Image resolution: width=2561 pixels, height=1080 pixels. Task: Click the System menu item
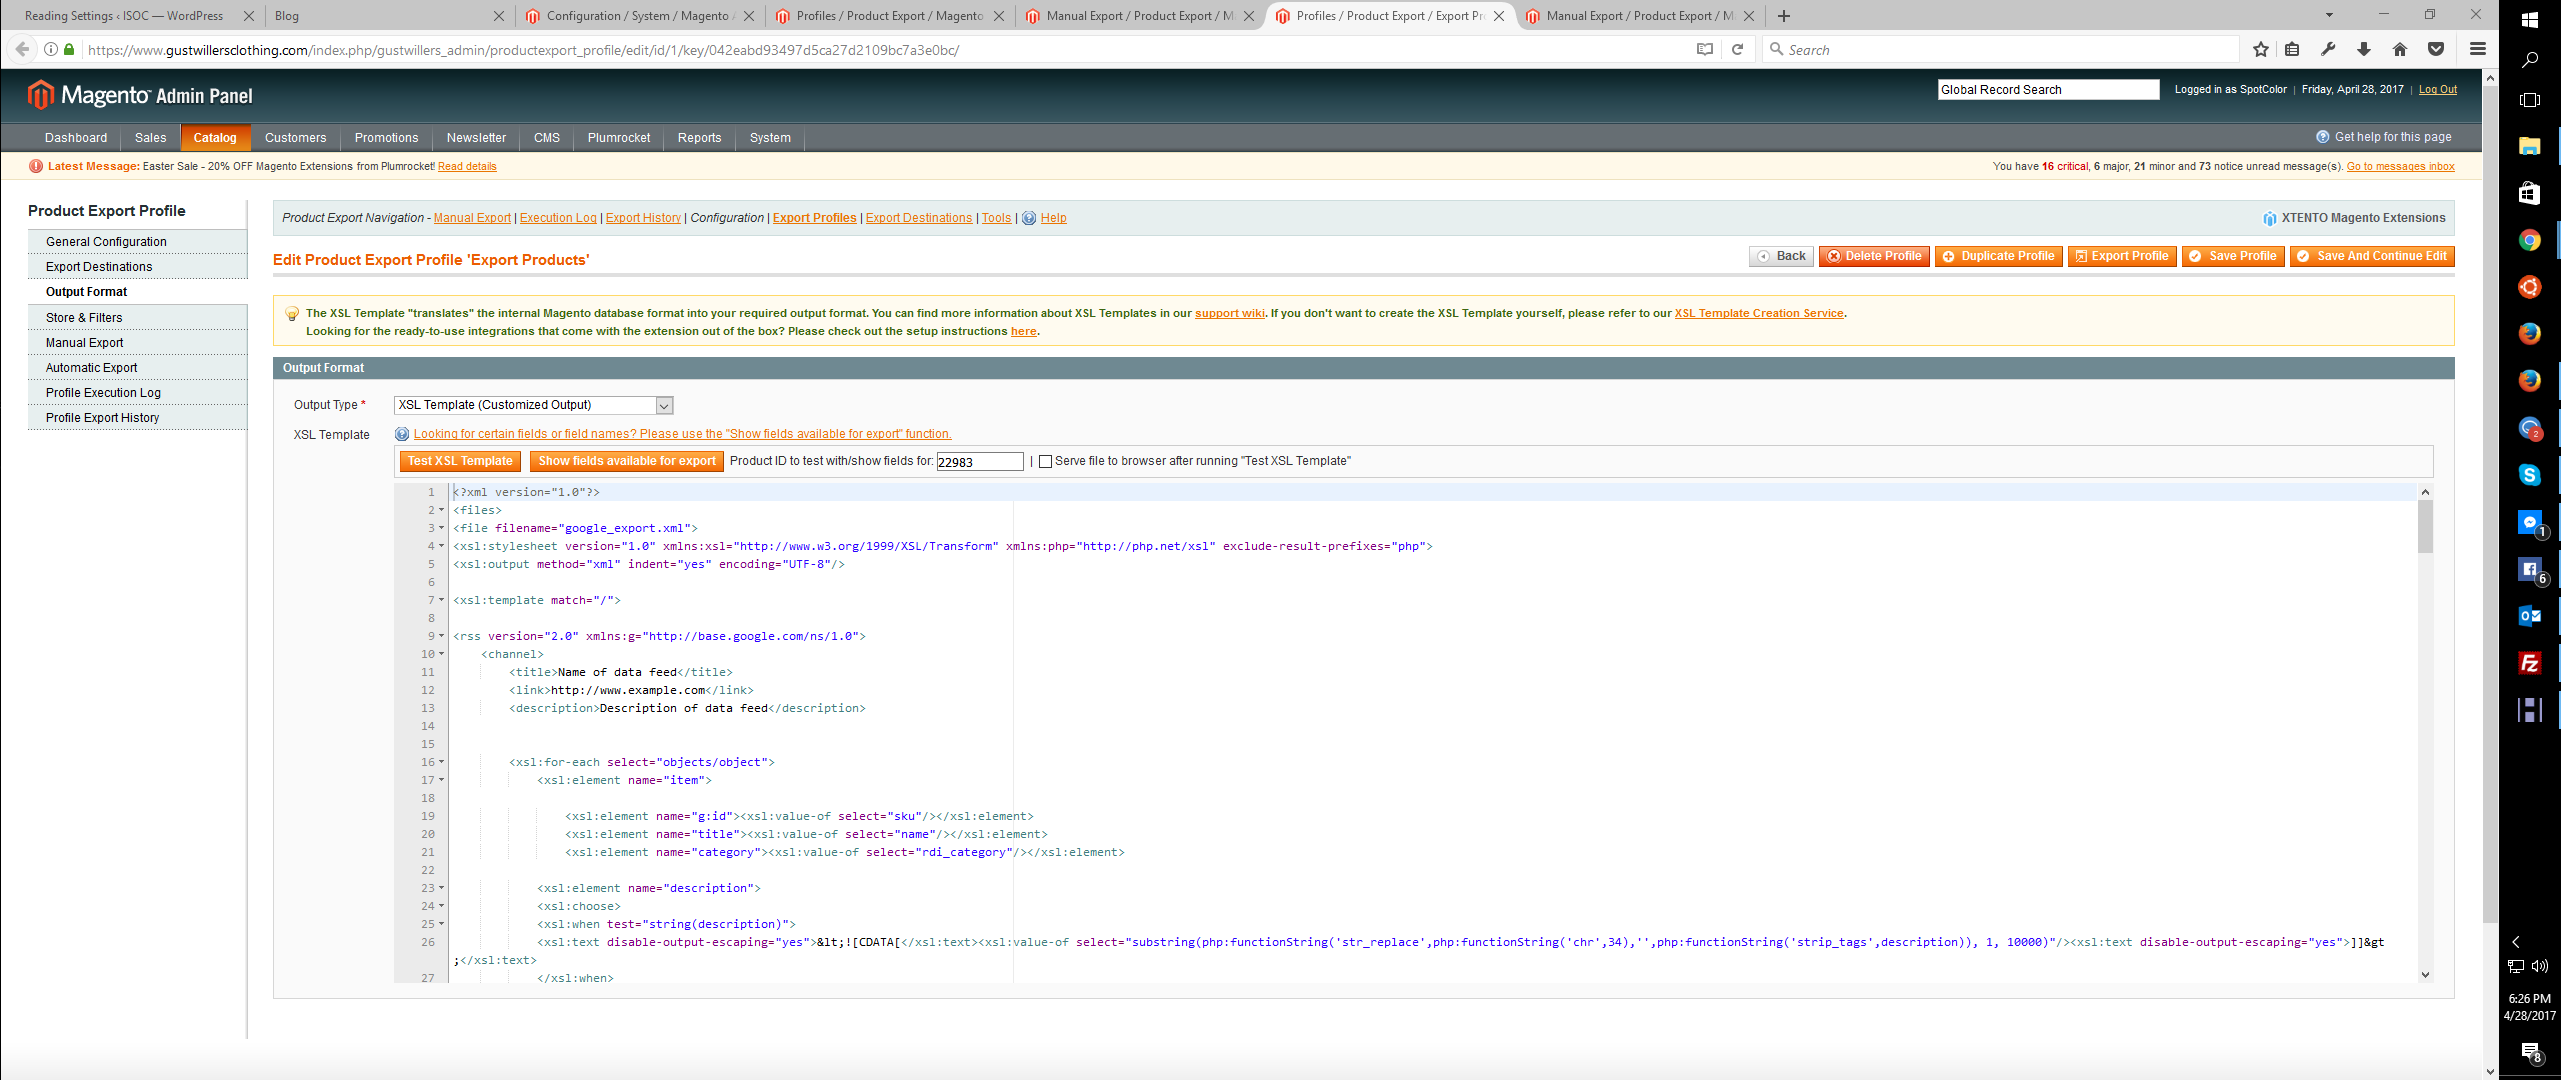tap(768, 137)
